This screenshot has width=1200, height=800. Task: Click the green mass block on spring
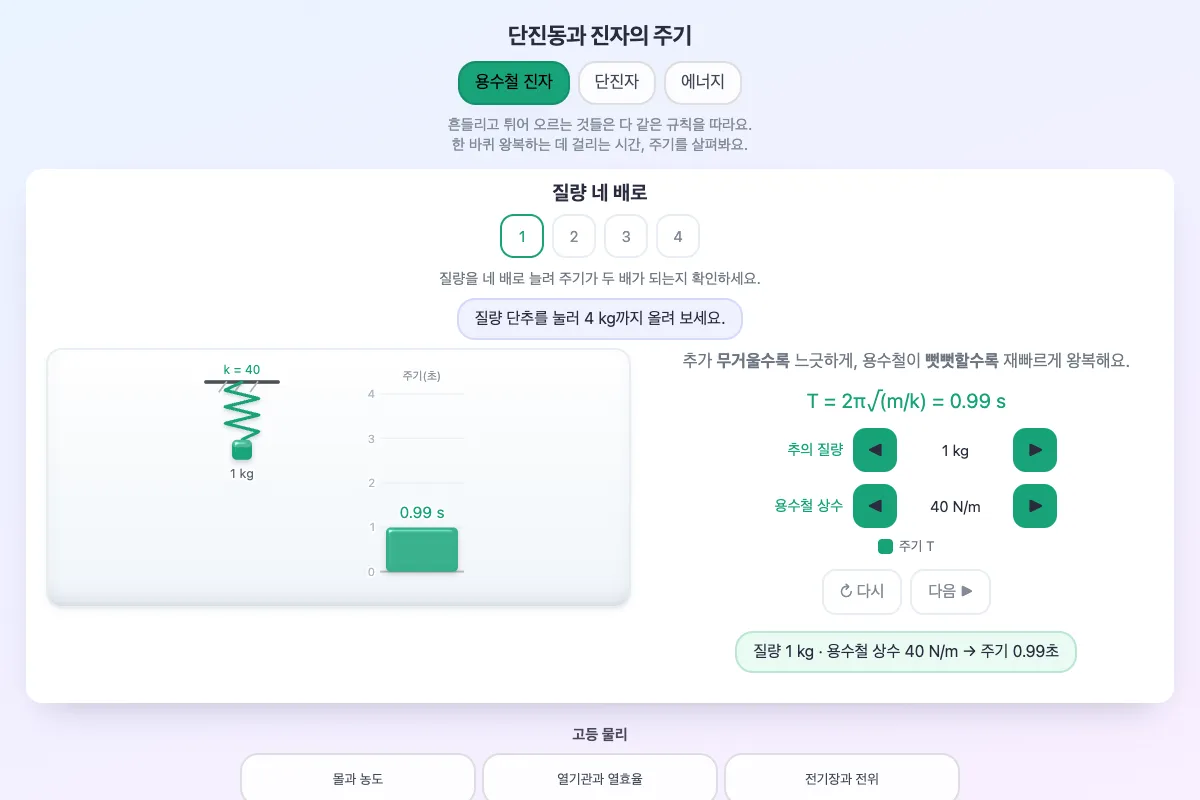[x=242, y=450]
